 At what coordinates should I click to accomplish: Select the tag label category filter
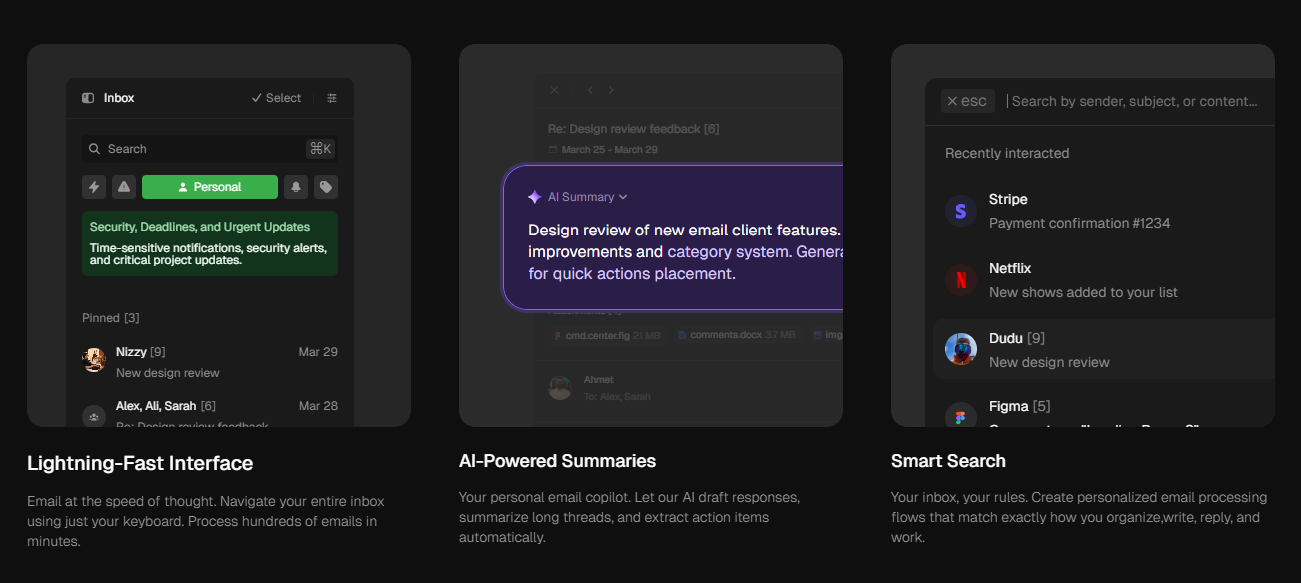click(x=326, y=187)
